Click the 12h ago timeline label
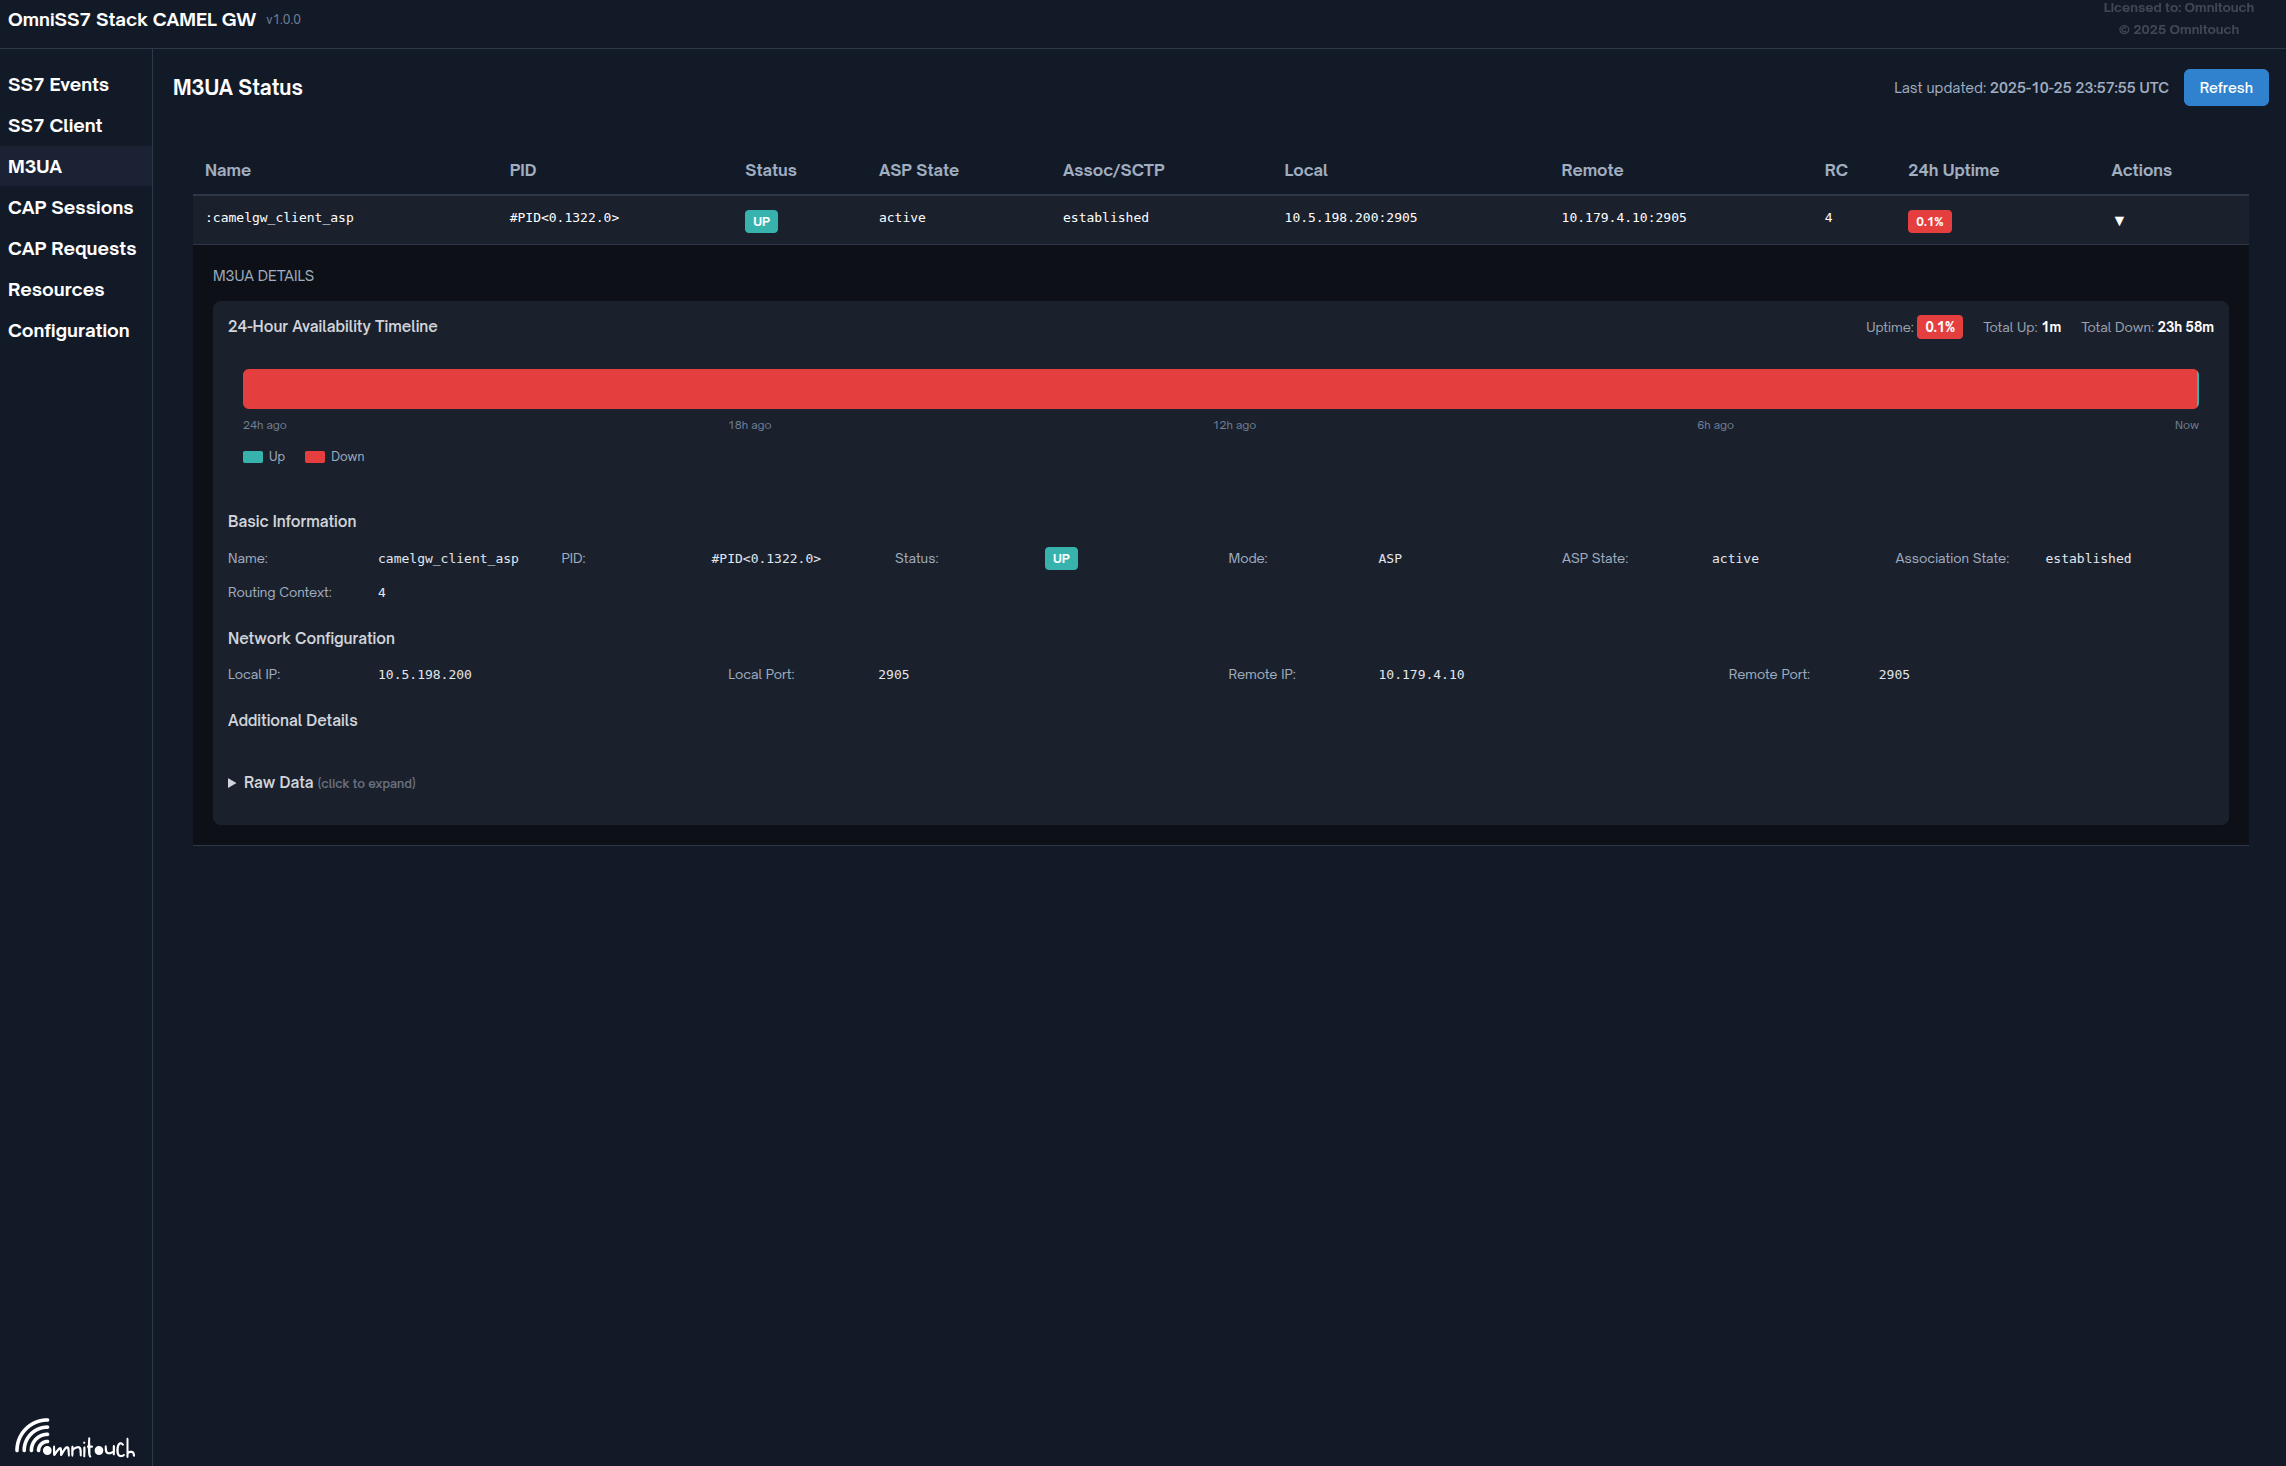 pos(1234,426)
